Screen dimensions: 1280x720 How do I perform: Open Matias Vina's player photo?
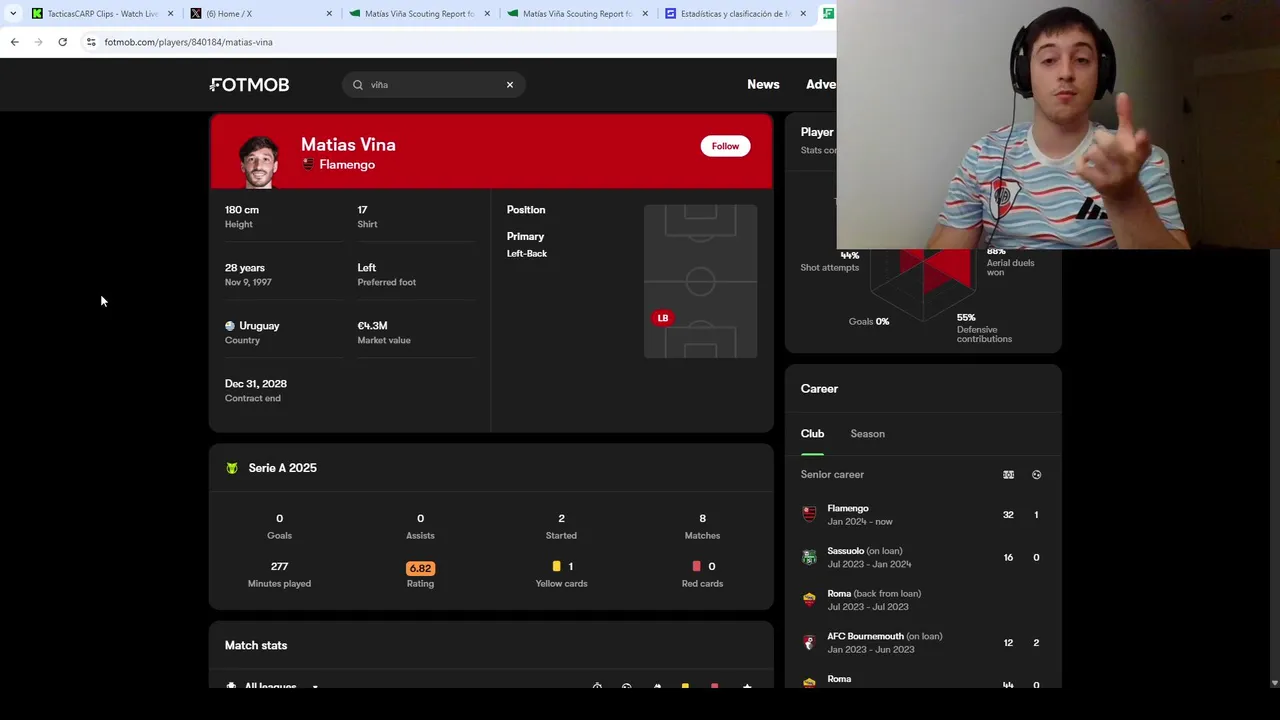[259, 161]
